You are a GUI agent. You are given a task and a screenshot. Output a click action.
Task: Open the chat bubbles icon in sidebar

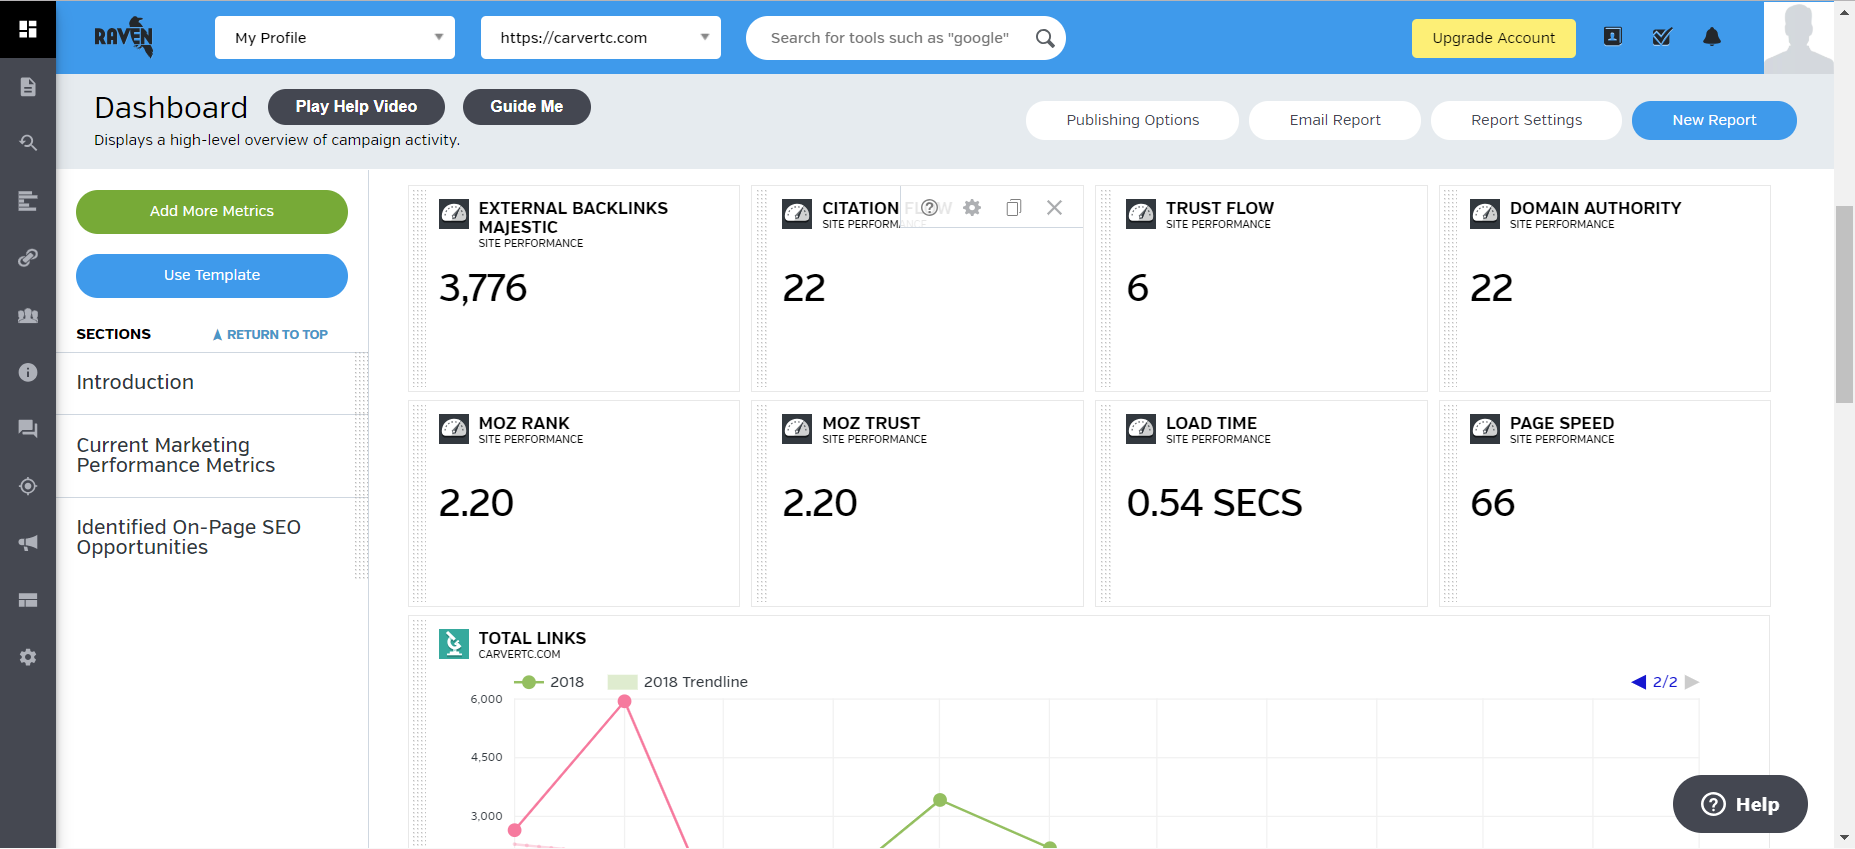click(x=28, y=429)
